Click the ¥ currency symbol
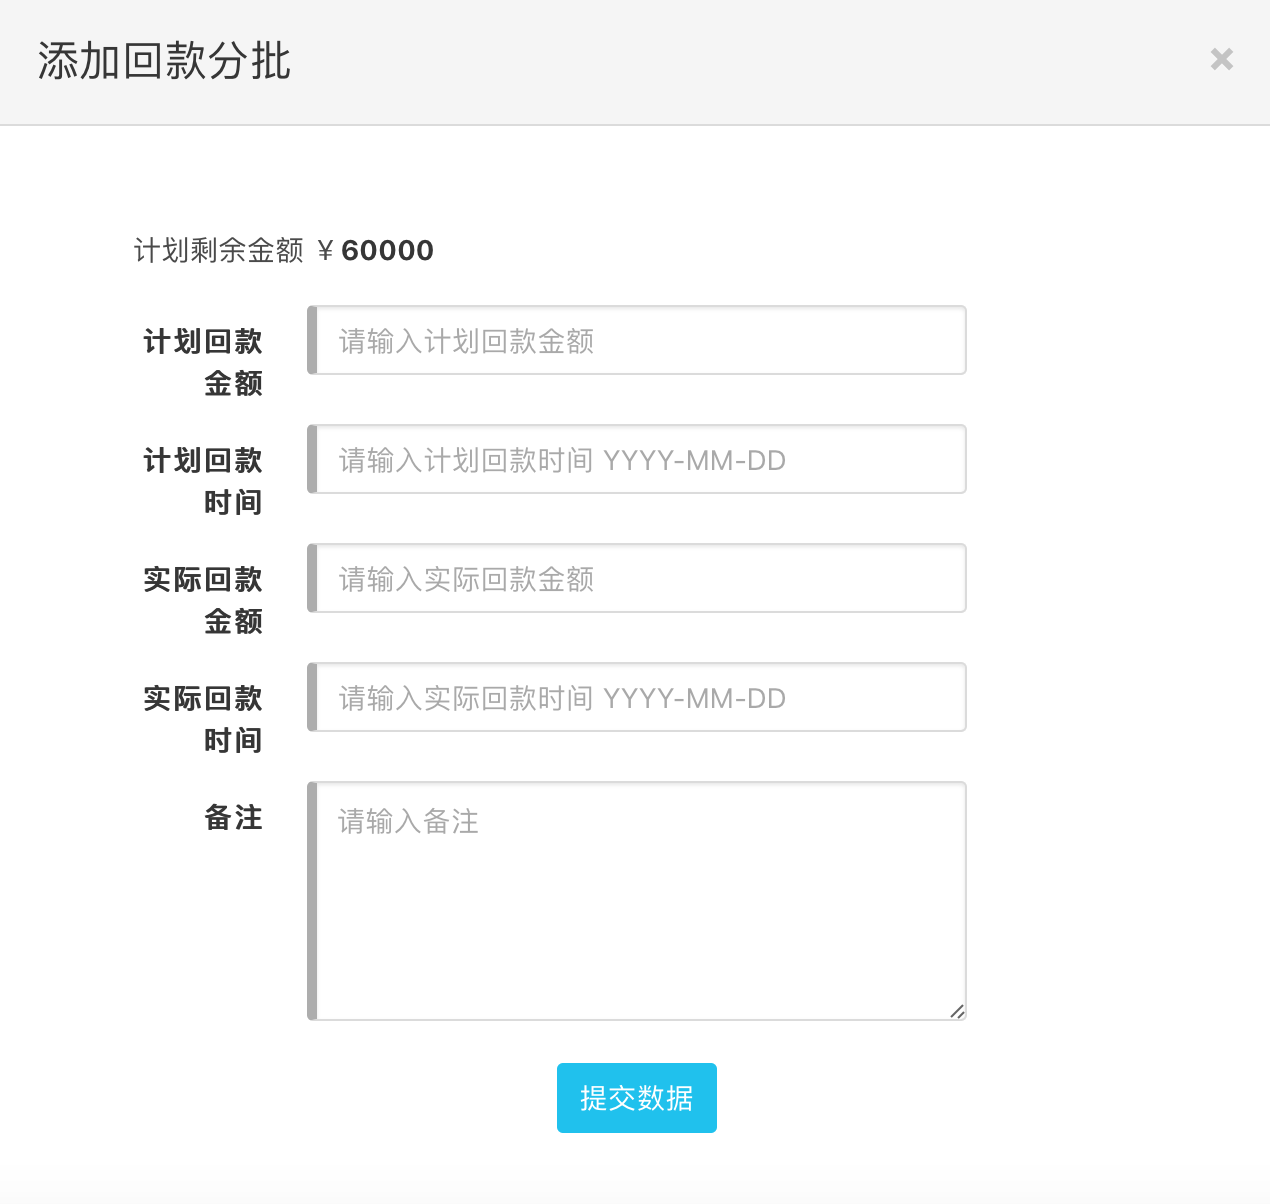 tap(325, 251)
